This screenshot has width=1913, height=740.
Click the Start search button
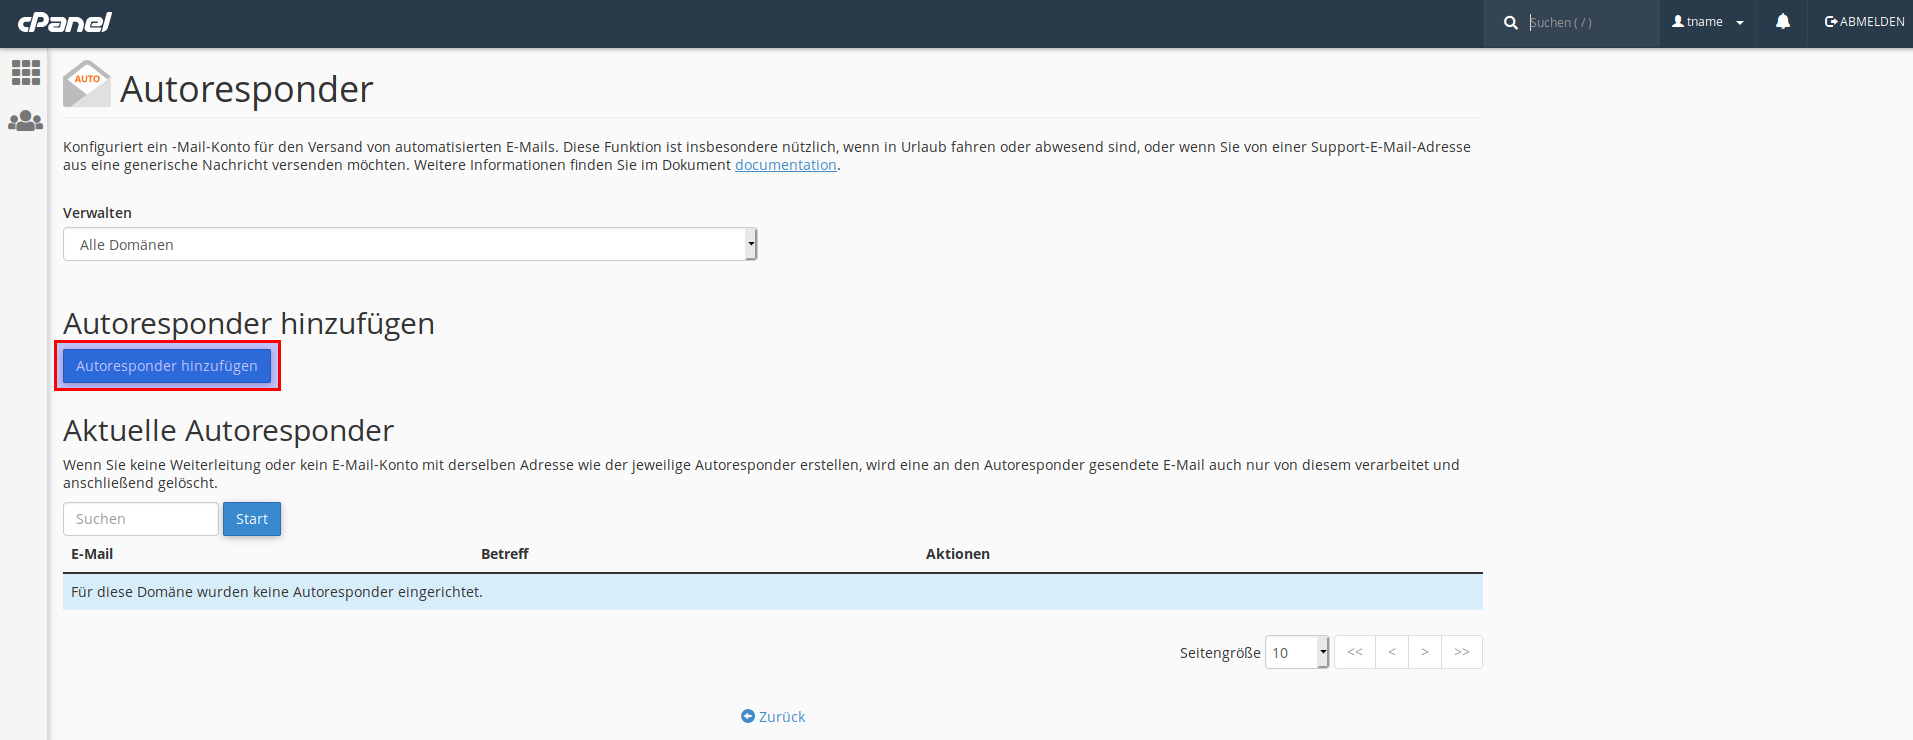[x=252, y=519]
